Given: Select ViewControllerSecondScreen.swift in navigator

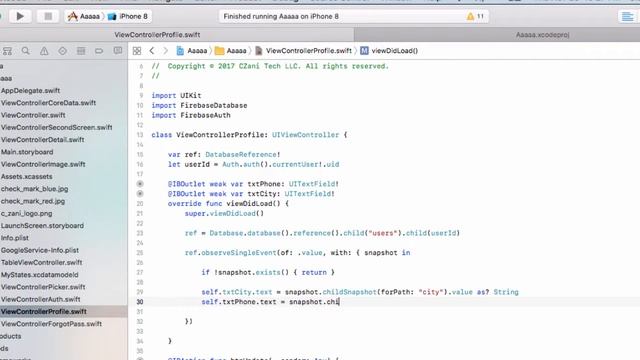Looking at the screenshot, I should pyautogui.click(x=56, y=127).
